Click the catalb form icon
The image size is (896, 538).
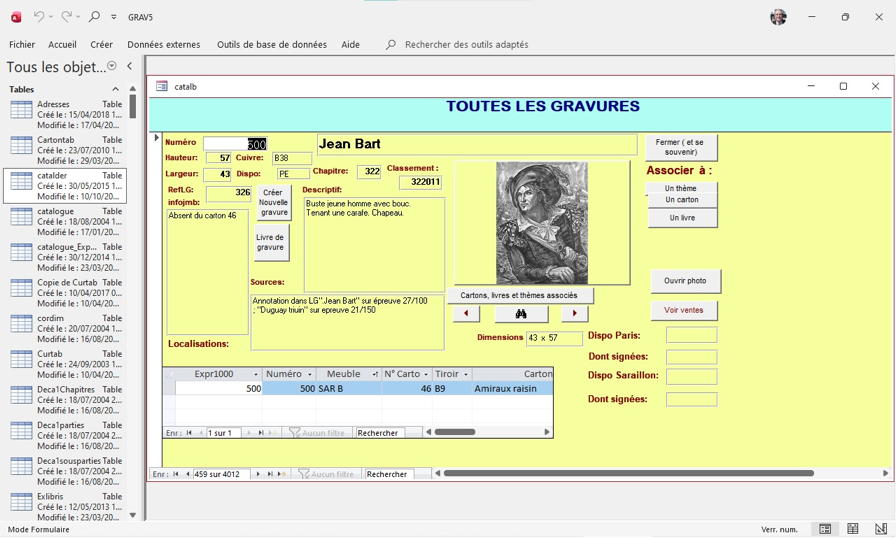tap(162, 86)
